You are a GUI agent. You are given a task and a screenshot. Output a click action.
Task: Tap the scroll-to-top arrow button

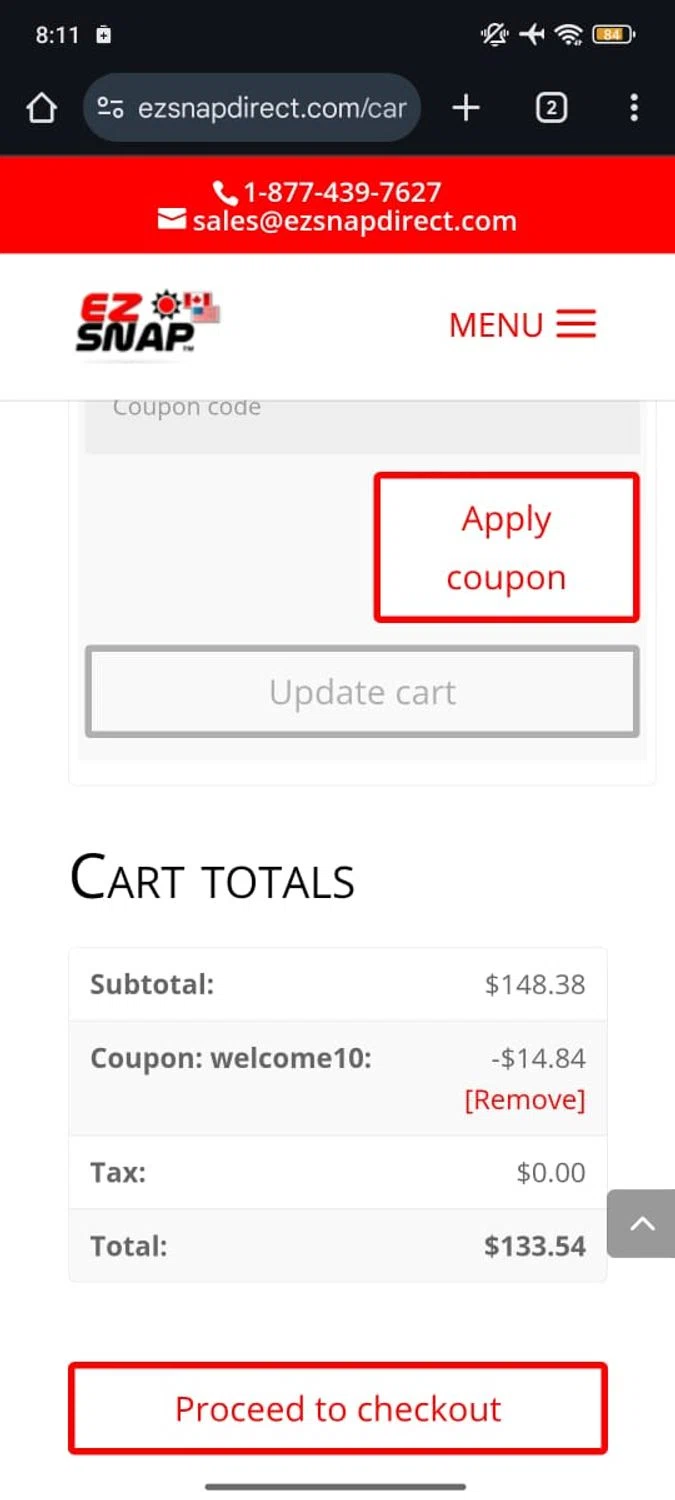(x=641, y=1223)
